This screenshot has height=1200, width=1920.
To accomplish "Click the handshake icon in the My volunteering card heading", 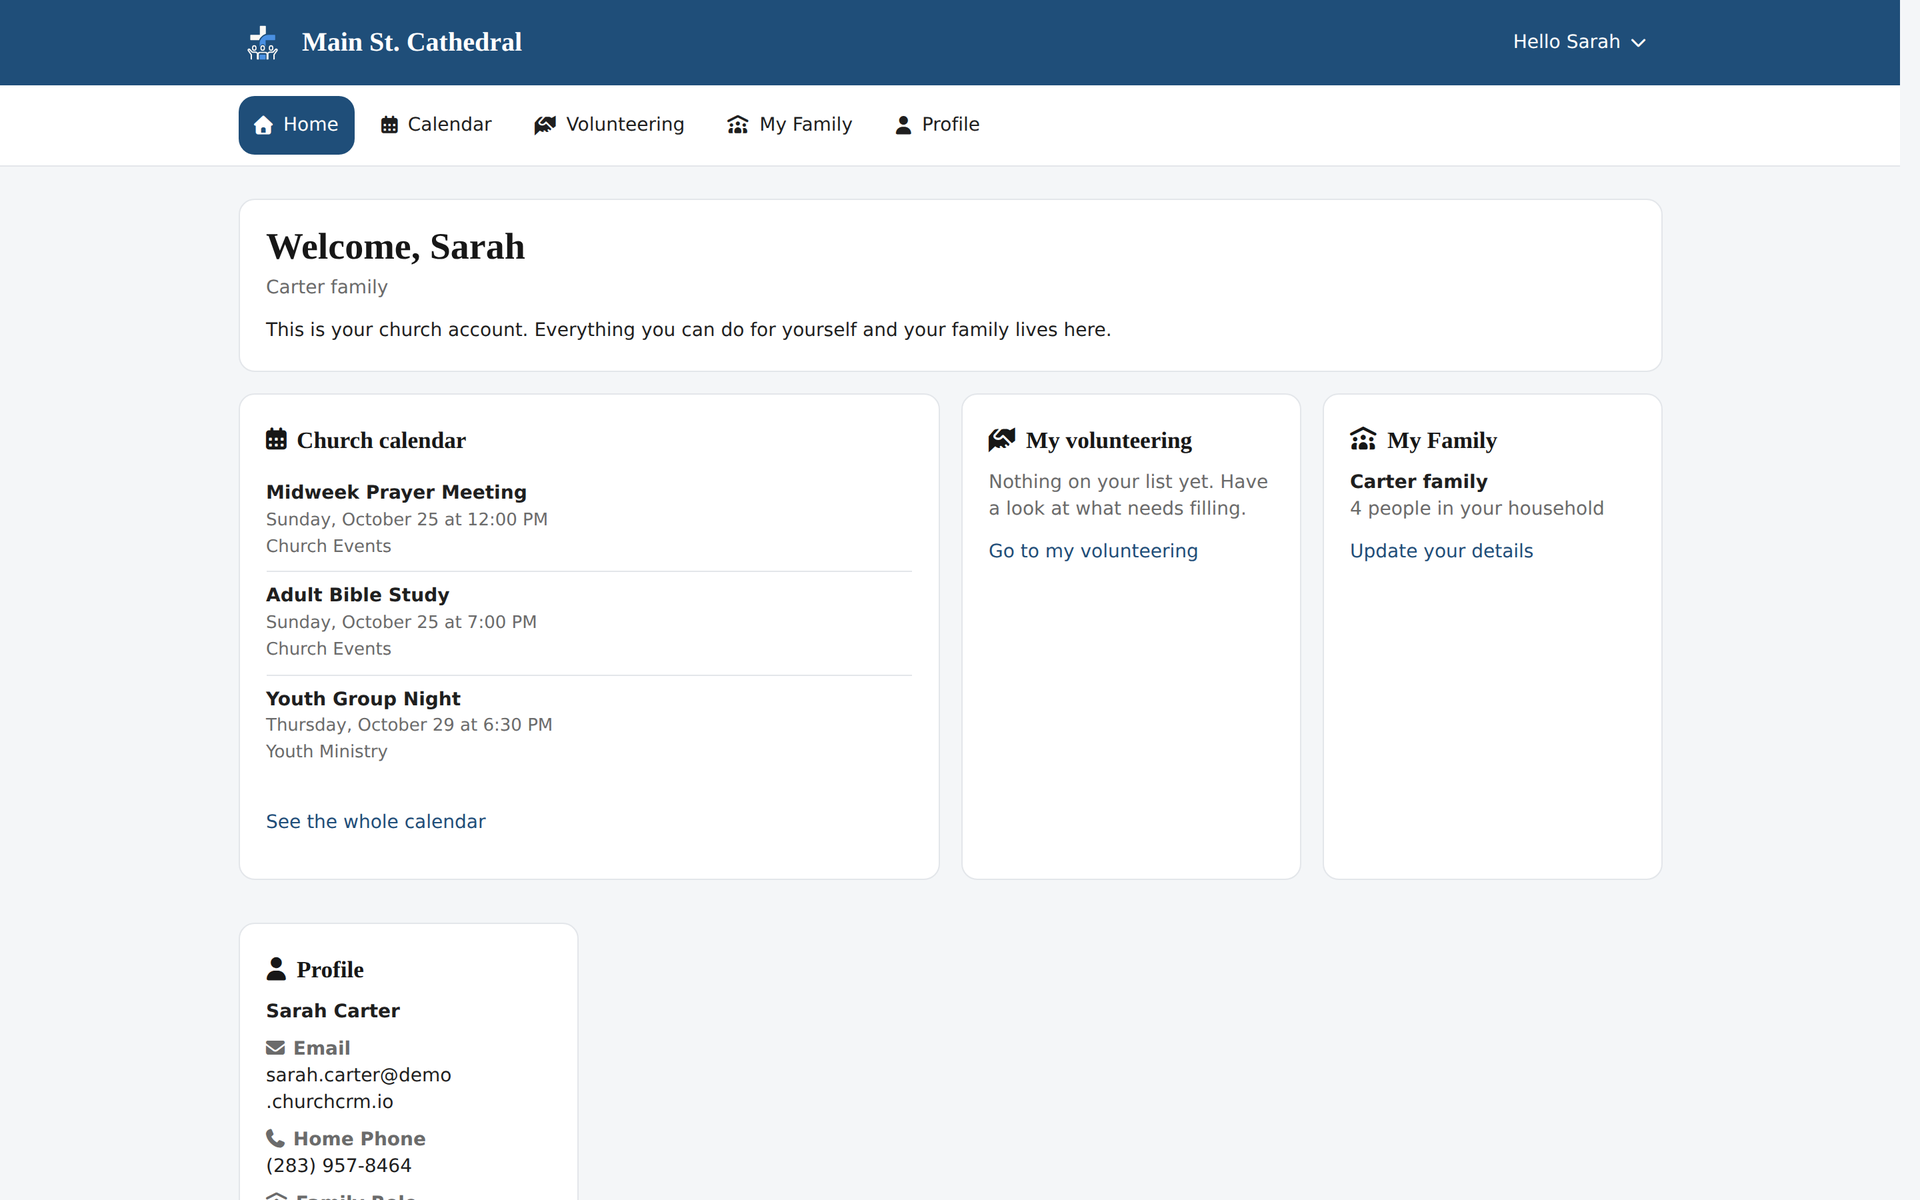I will pyautogui.click(x=1002, y=439).
